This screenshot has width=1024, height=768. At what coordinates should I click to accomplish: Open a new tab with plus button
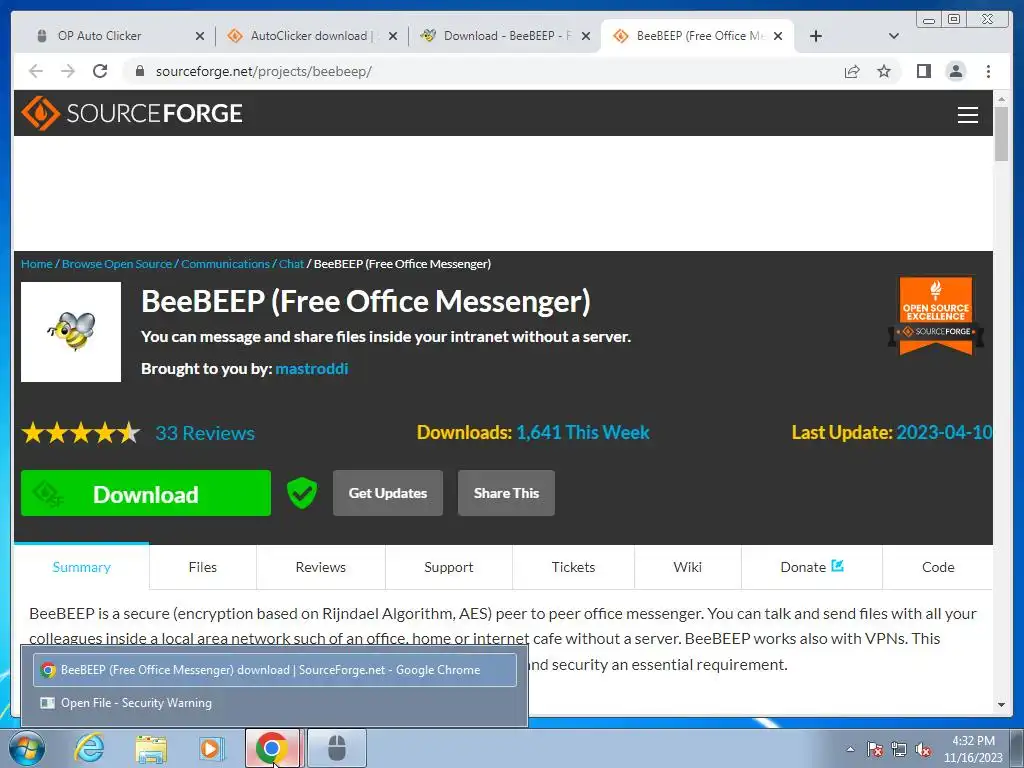(x=816, y=36)
